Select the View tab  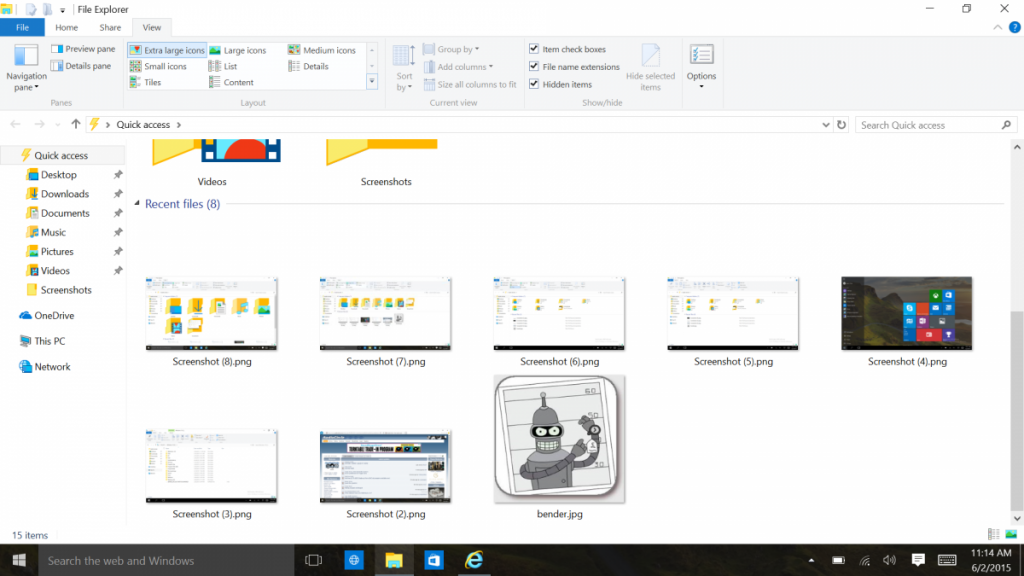point(152,27)
